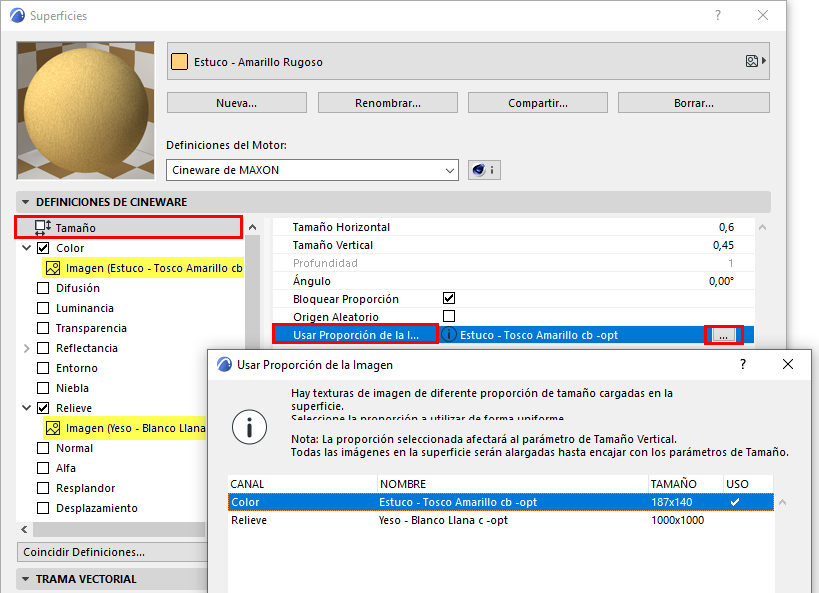The height and width of the screenshot is (593, 819).
Task: Enable the Luminancia channel checkbox
Action: [x=43, y=308]
